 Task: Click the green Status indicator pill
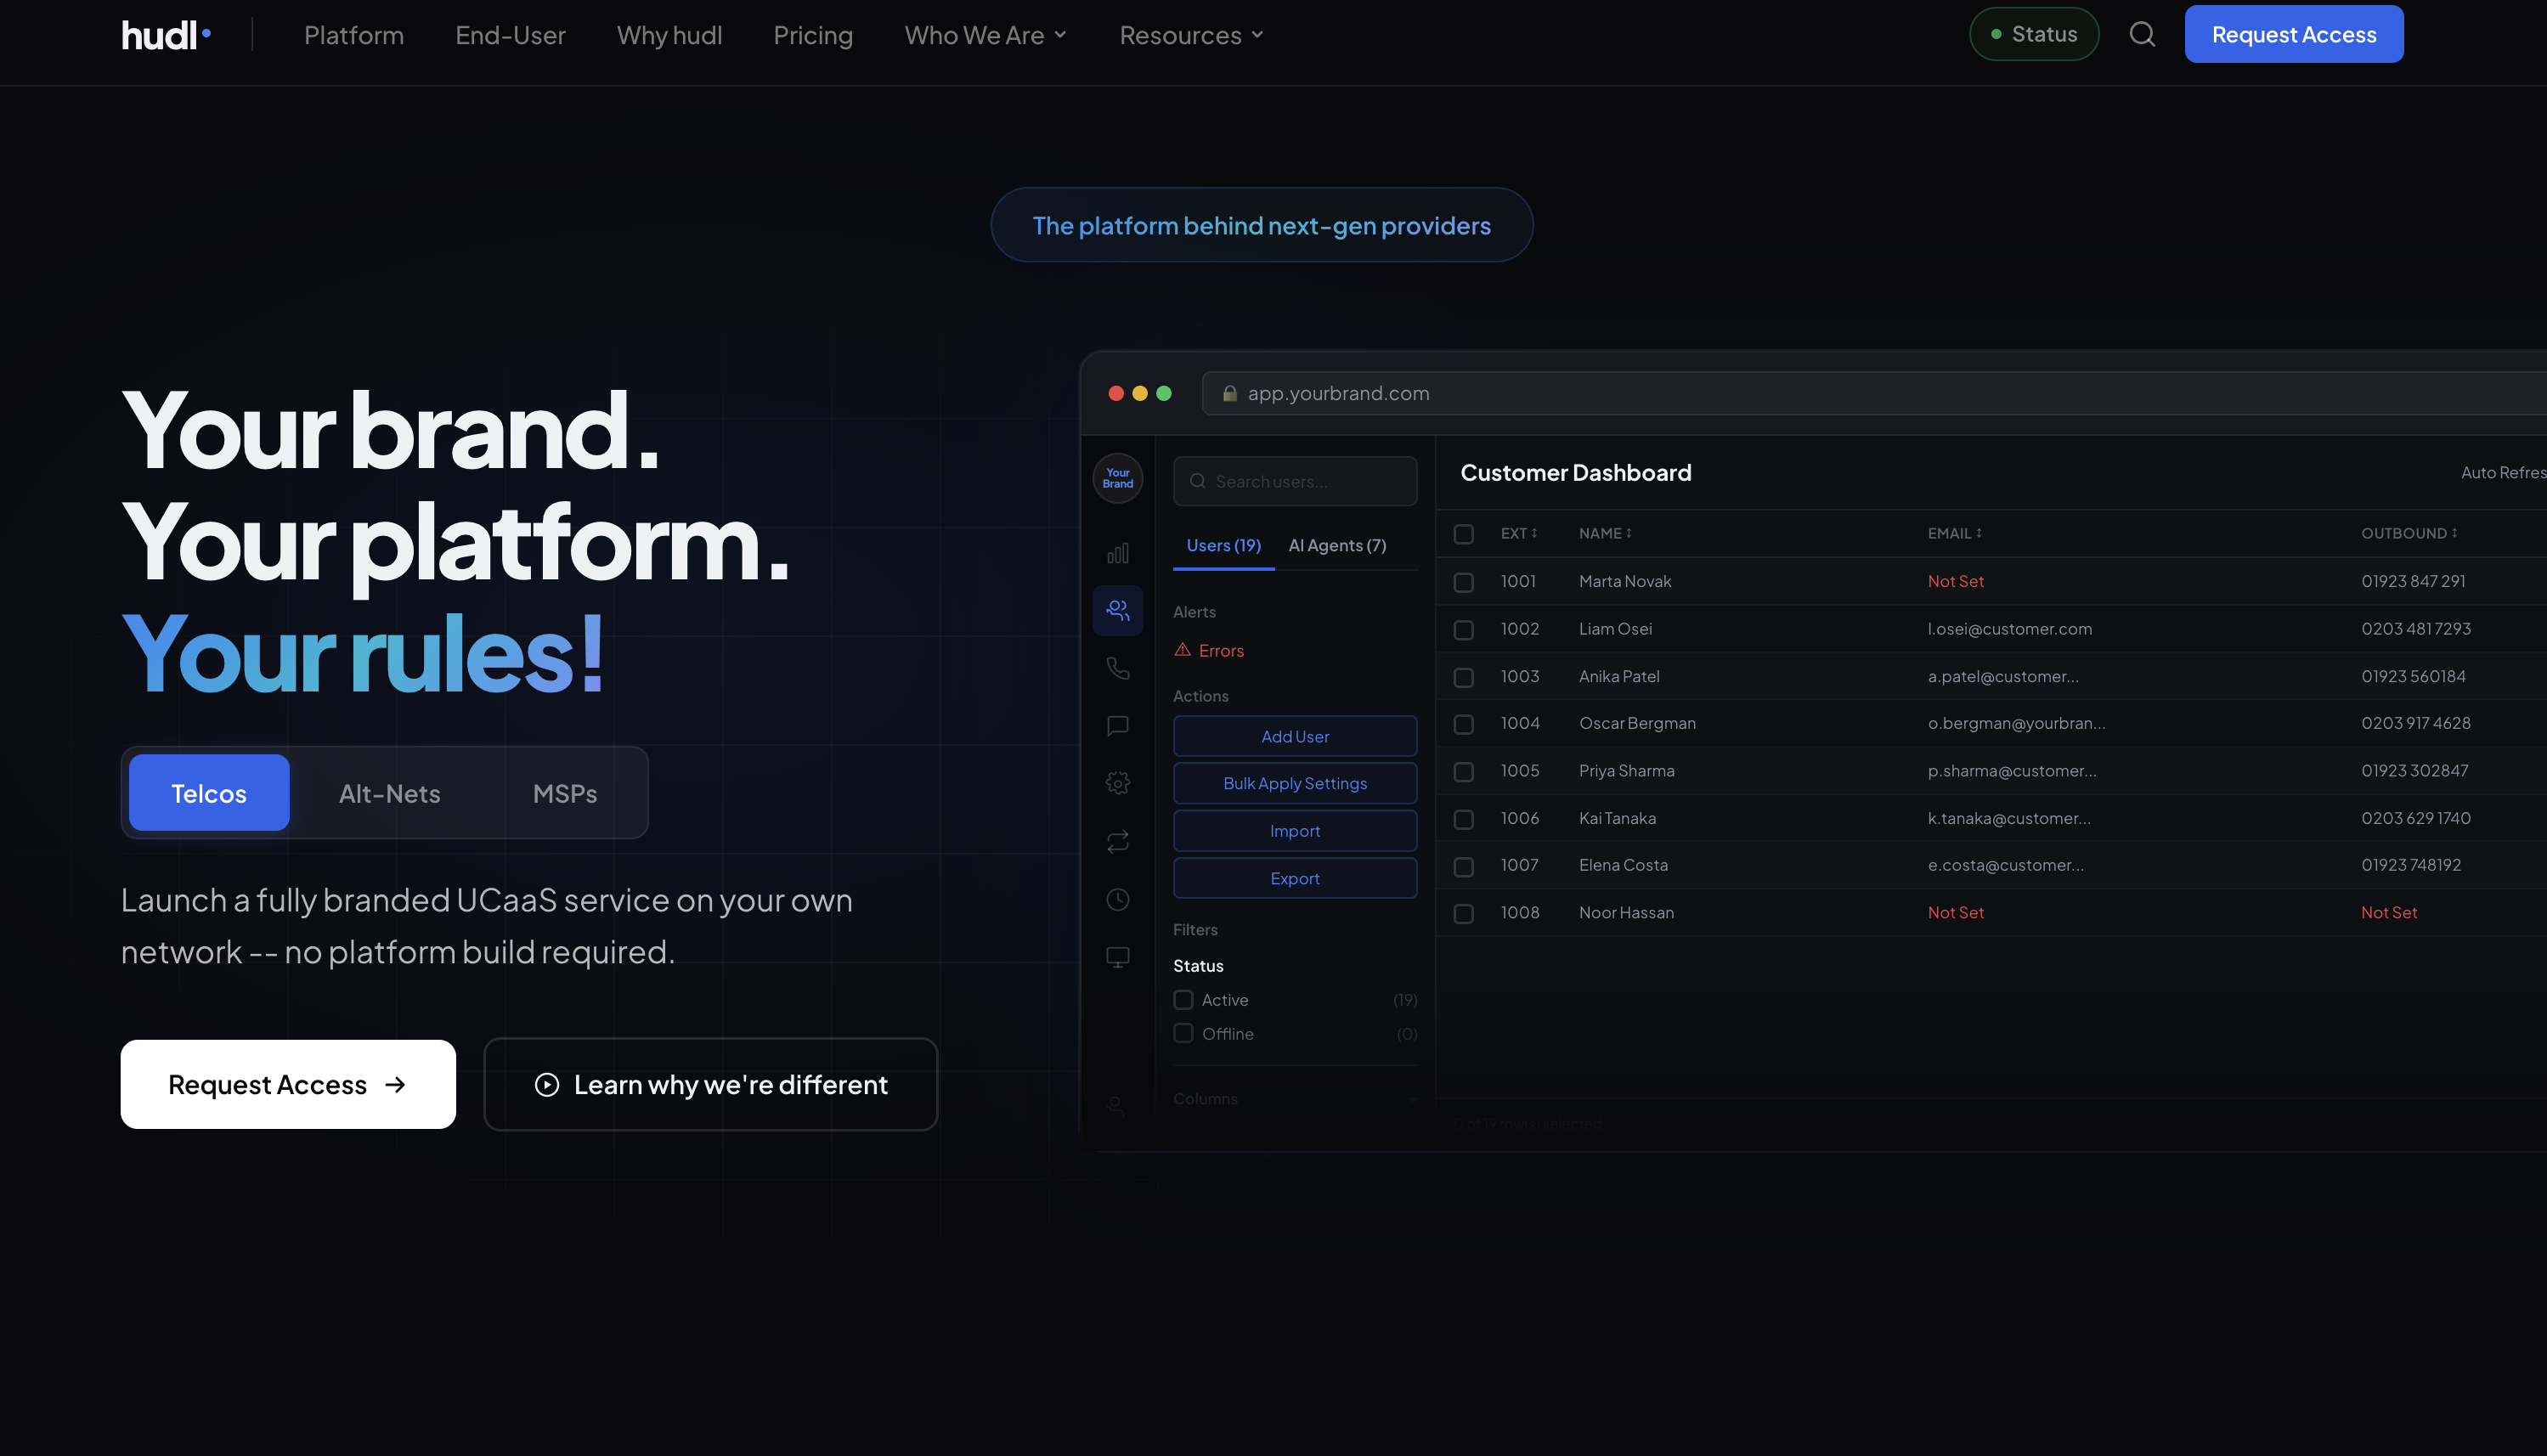pos(2034,34)
